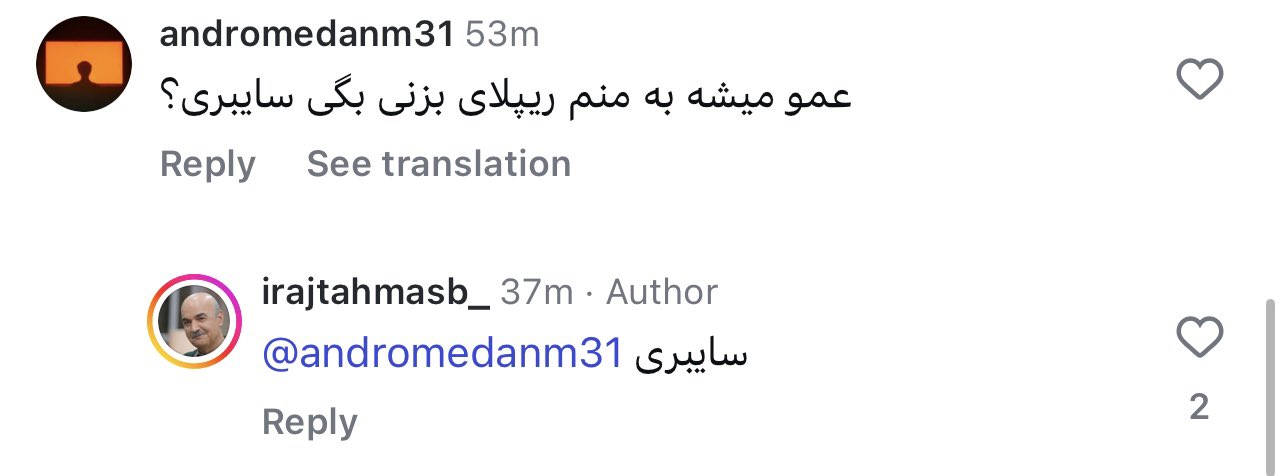
Task: Click the Author label
Action: click(662, 292)
